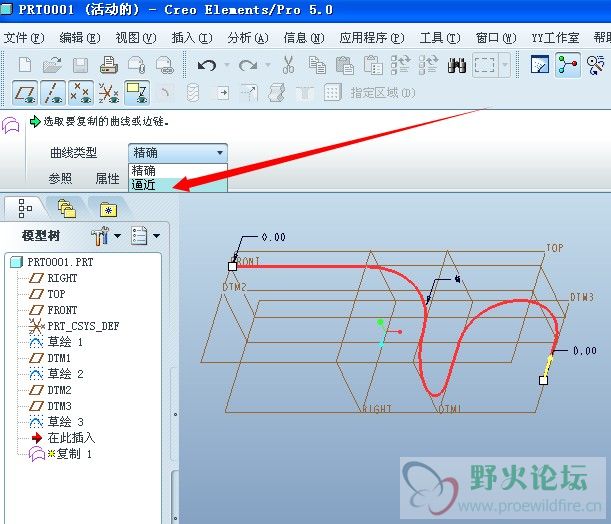Click the Save disk icon
This screenshot has height=524, width=611.
tap(80, 65)
